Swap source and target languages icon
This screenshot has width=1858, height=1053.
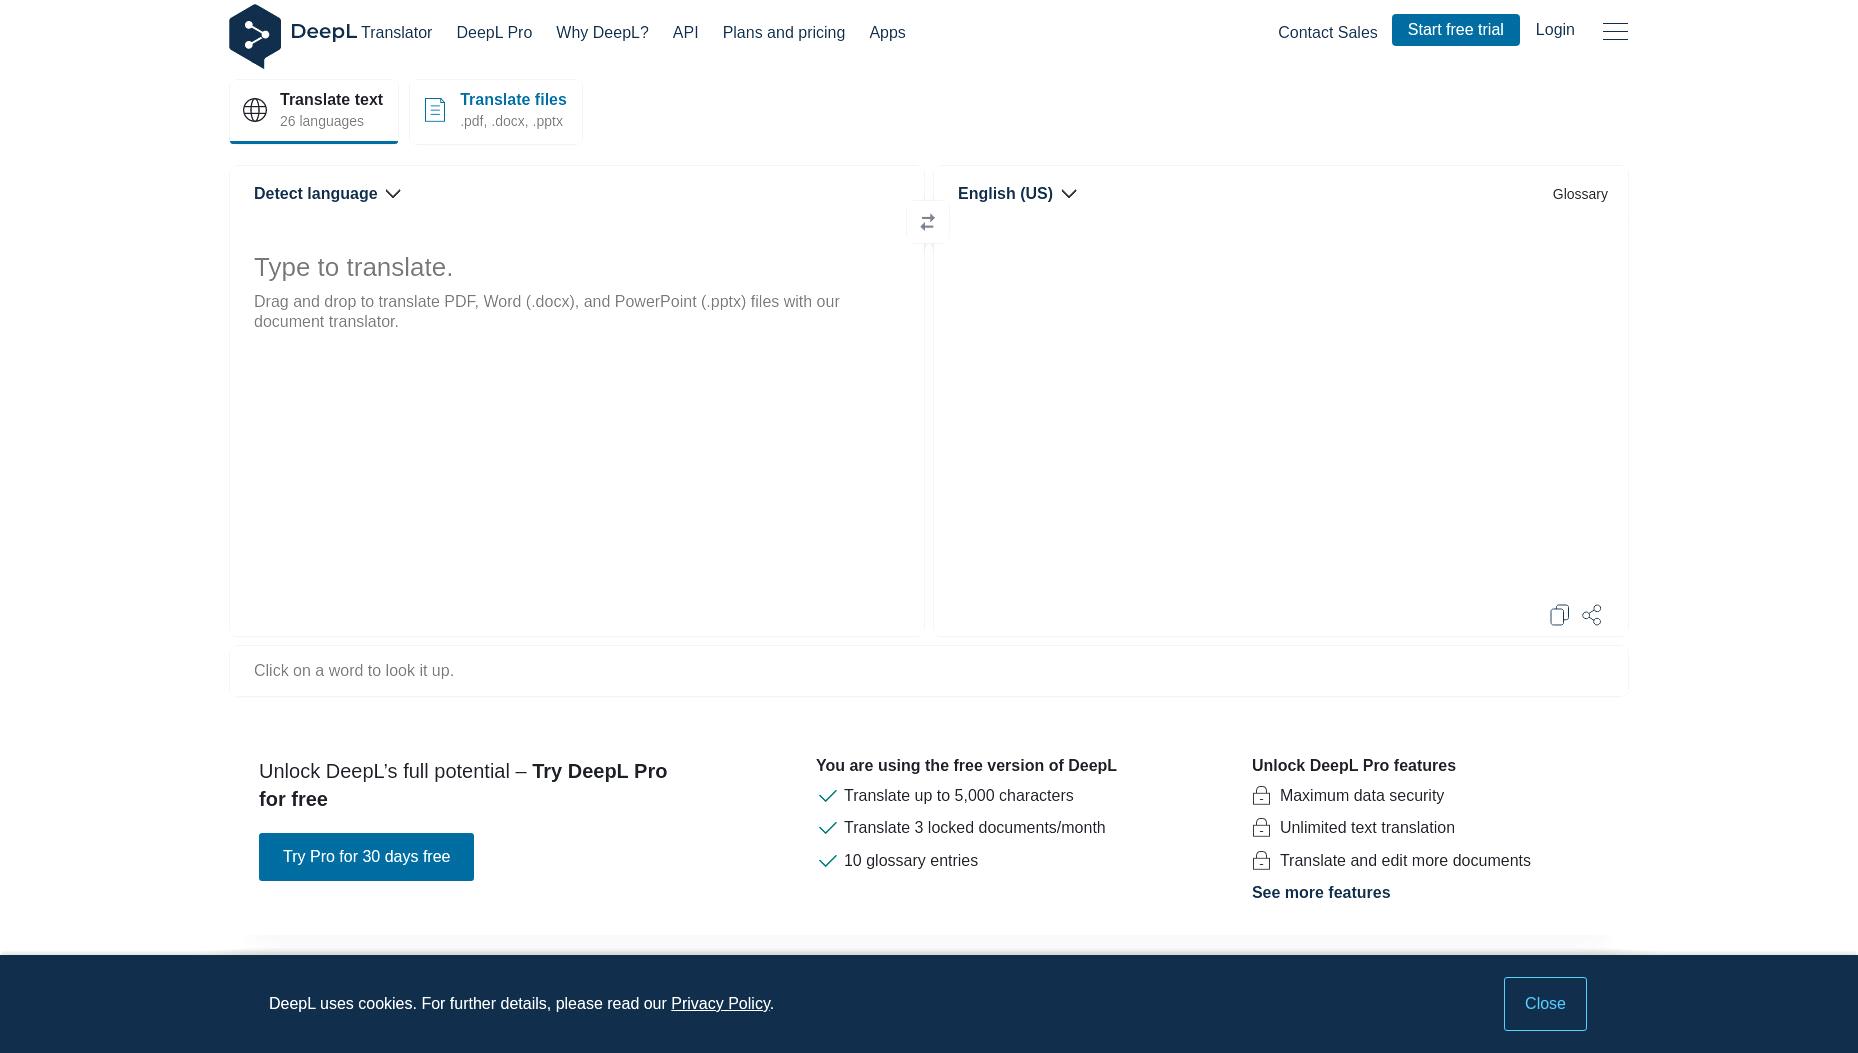pyautogui.click(x=928, y=222)
